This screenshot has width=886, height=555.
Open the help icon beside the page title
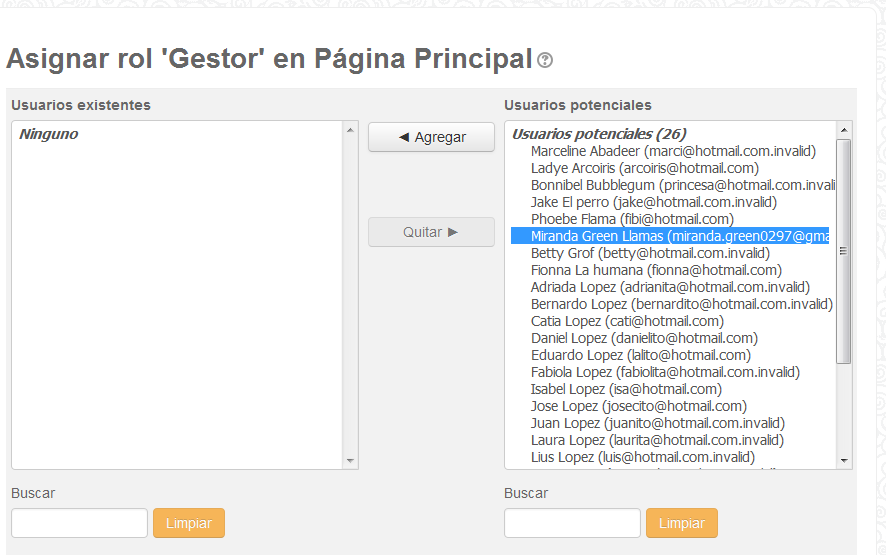point(545,60)
